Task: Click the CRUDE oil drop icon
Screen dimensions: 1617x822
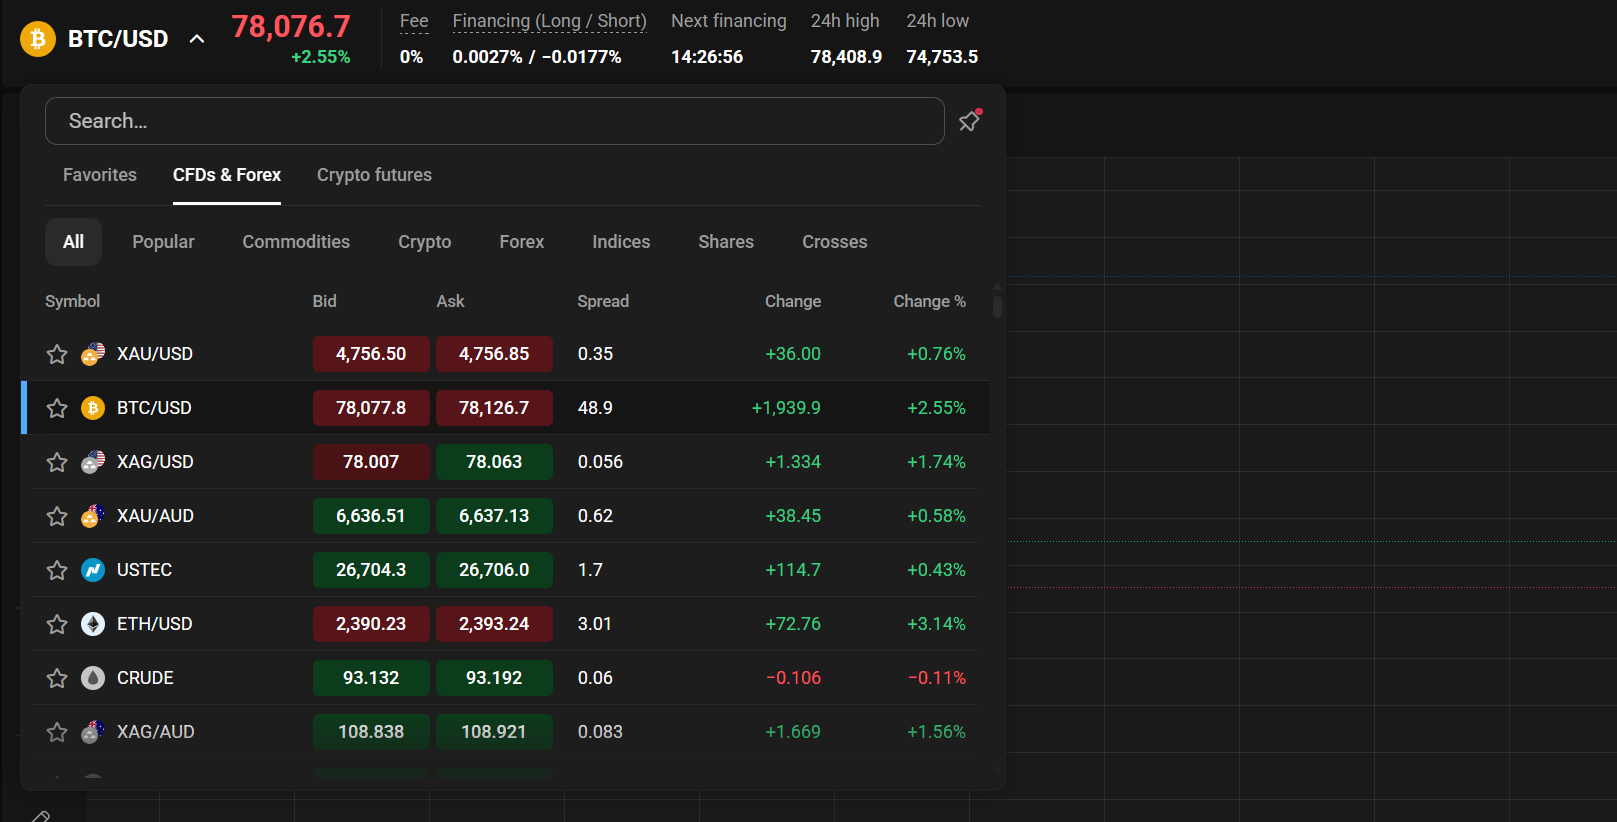Action: coord(93,678)
